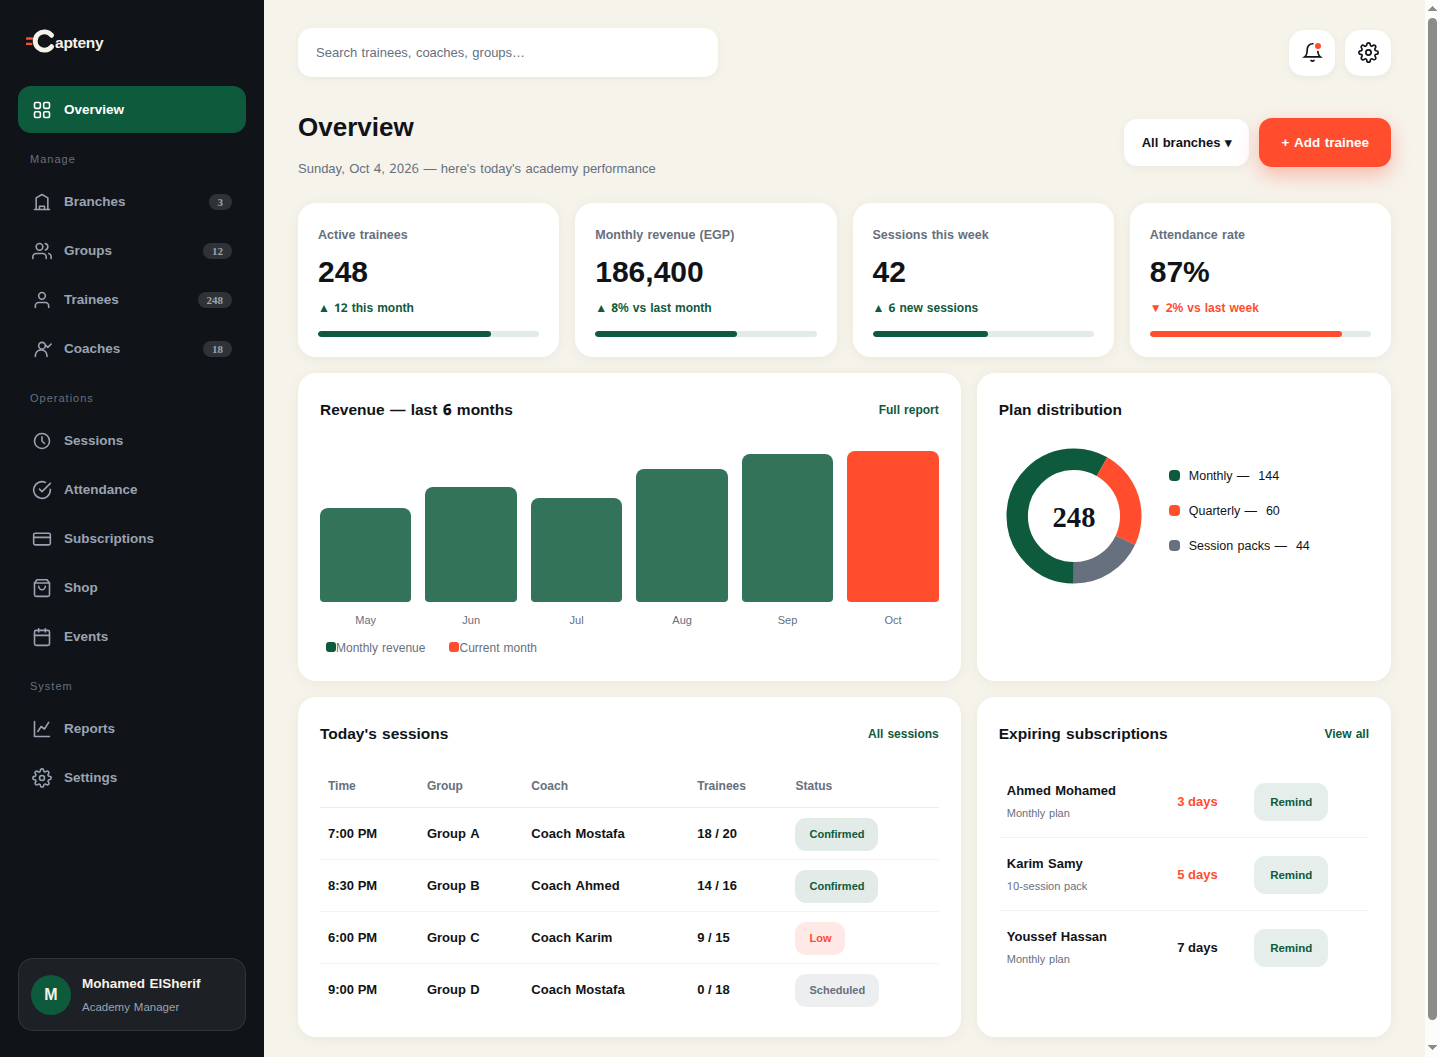Viewport: 1440px width, 1057px height.
Task: Click the orange Oct revenue bar
Action: (893, 526)
